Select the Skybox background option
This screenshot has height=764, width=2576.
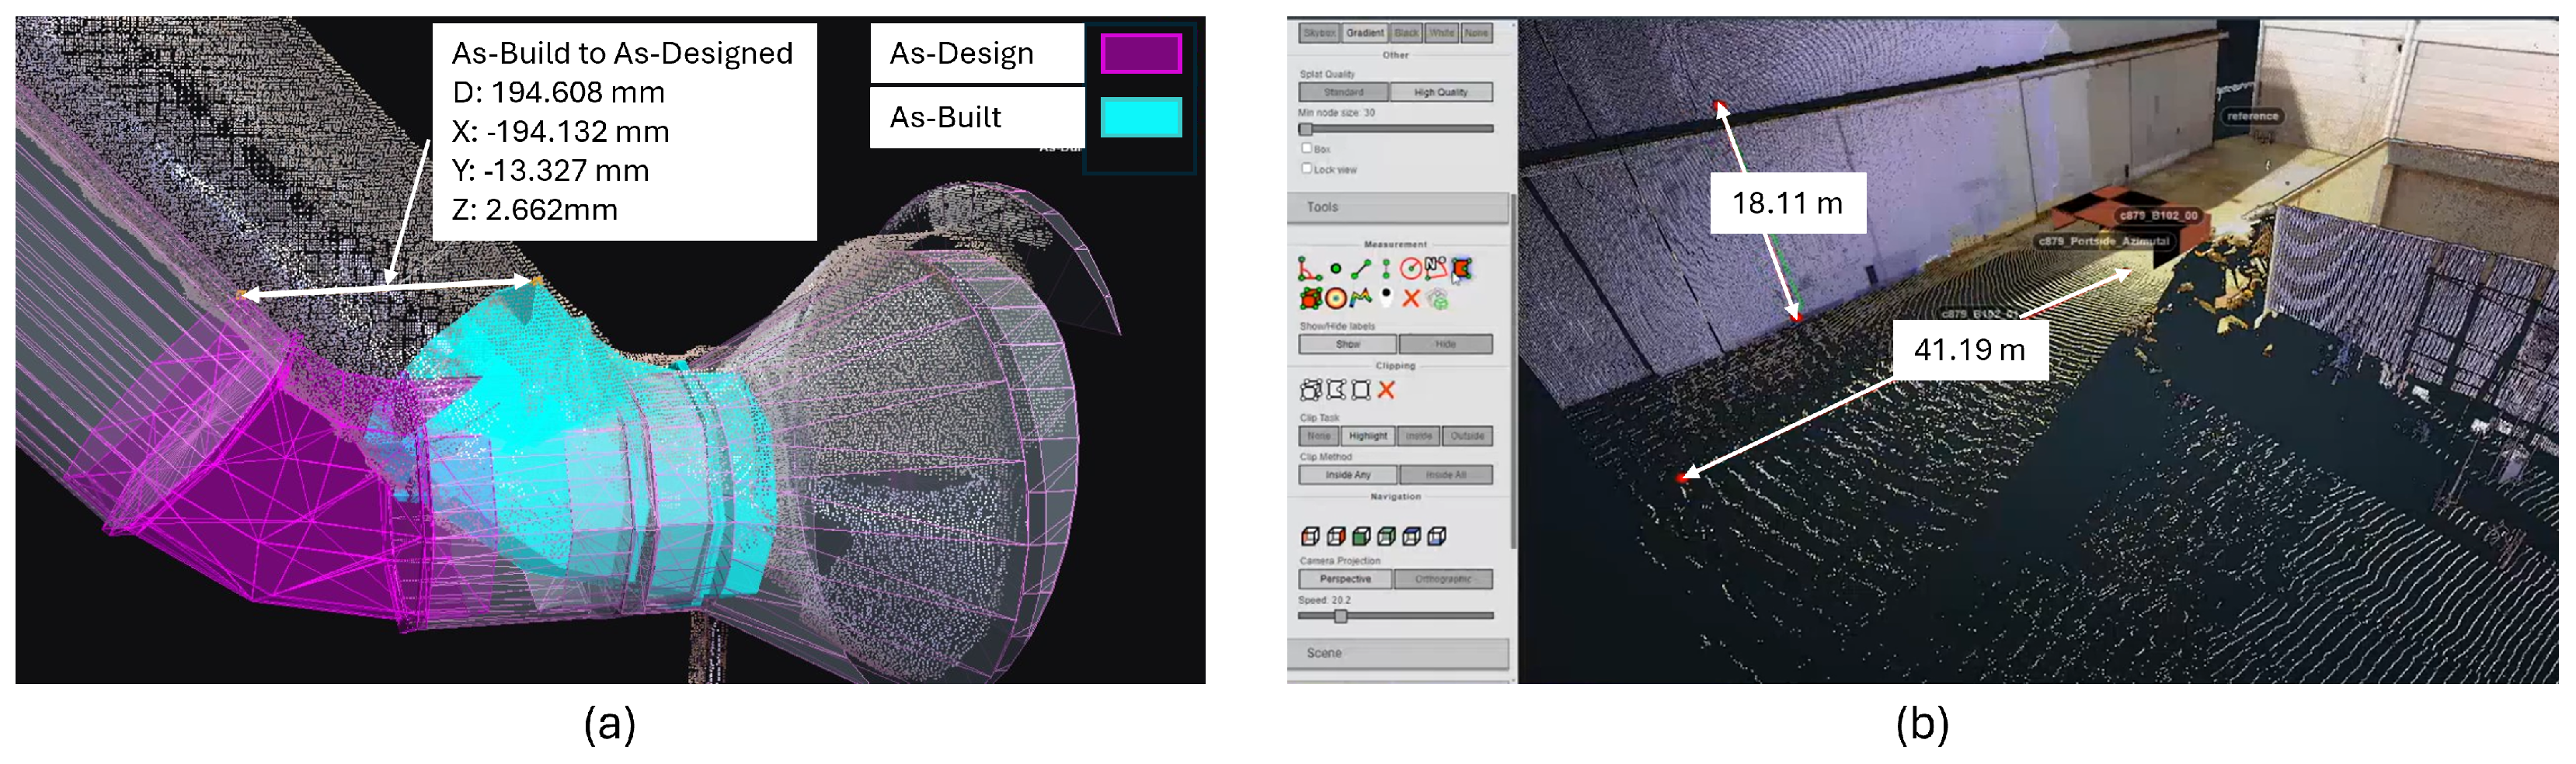tap(1319, 33)
